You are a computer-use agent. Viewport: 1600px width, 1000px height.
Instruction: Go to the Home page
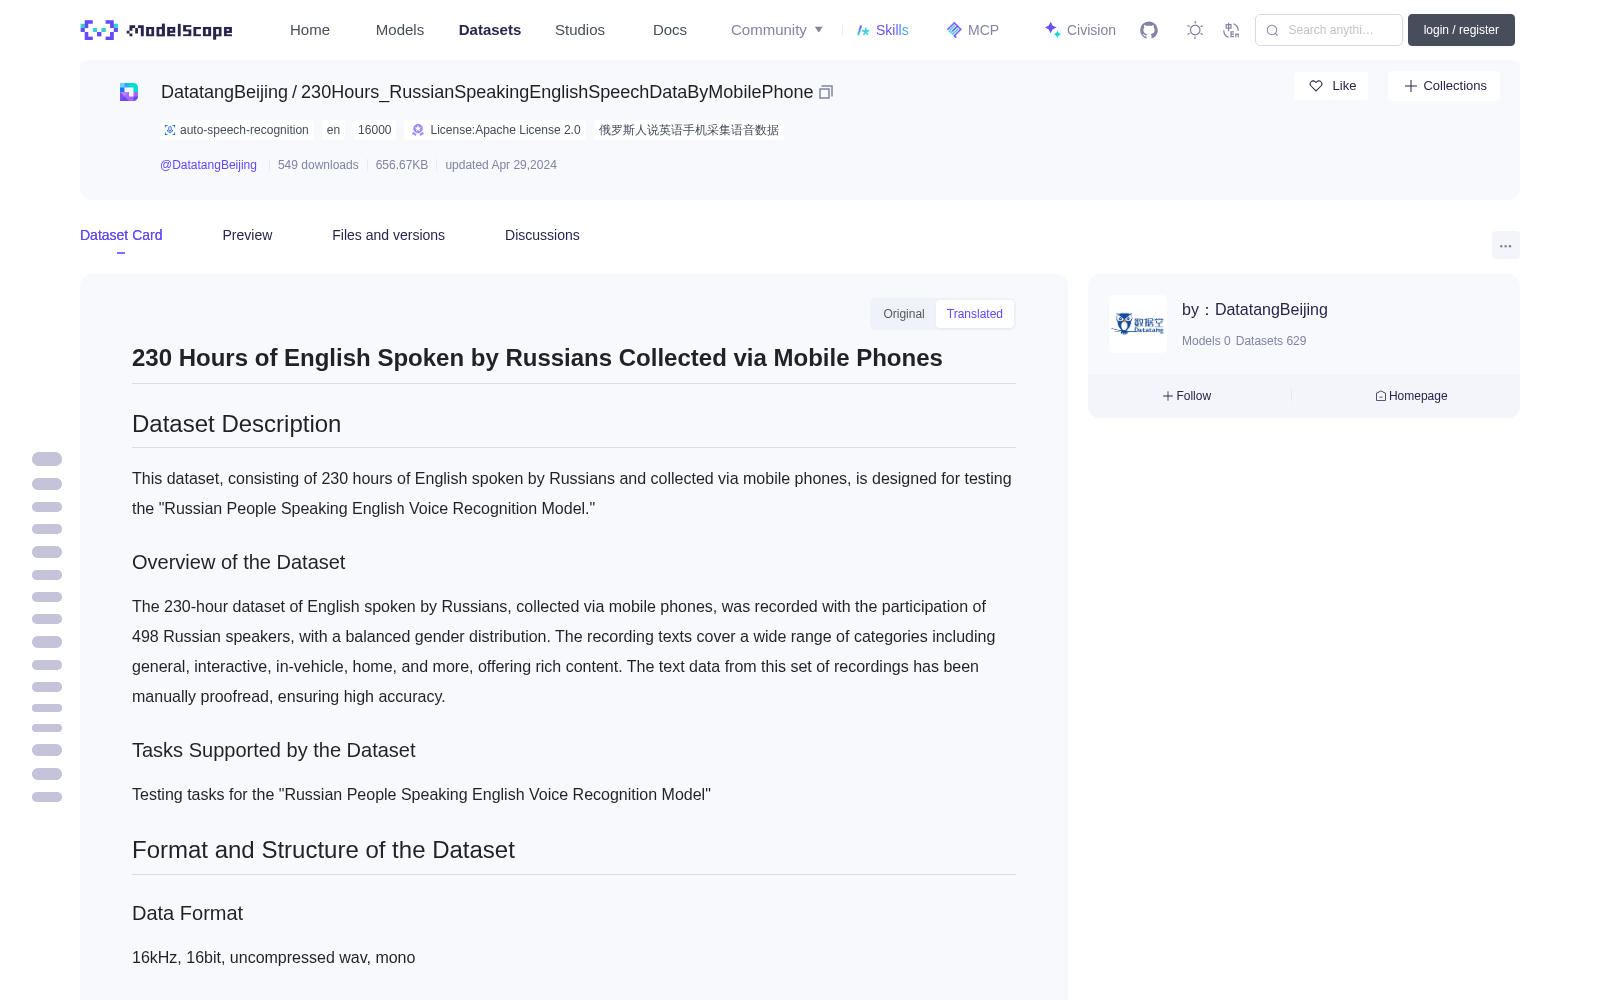click(x=310, y=30)
